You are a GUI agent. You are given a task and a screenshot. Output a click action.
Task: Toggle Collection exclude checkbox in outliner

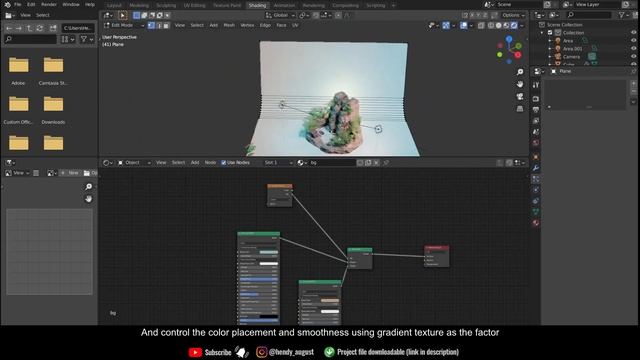point(550,33)
